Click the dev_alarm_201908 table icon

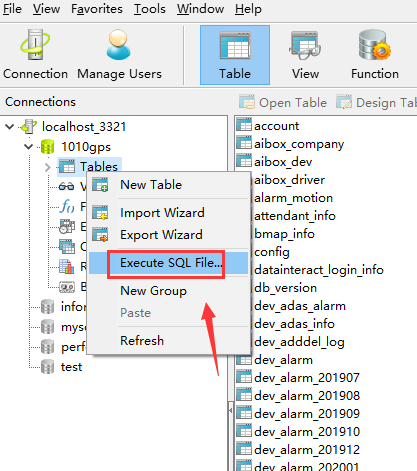[244, 395]
